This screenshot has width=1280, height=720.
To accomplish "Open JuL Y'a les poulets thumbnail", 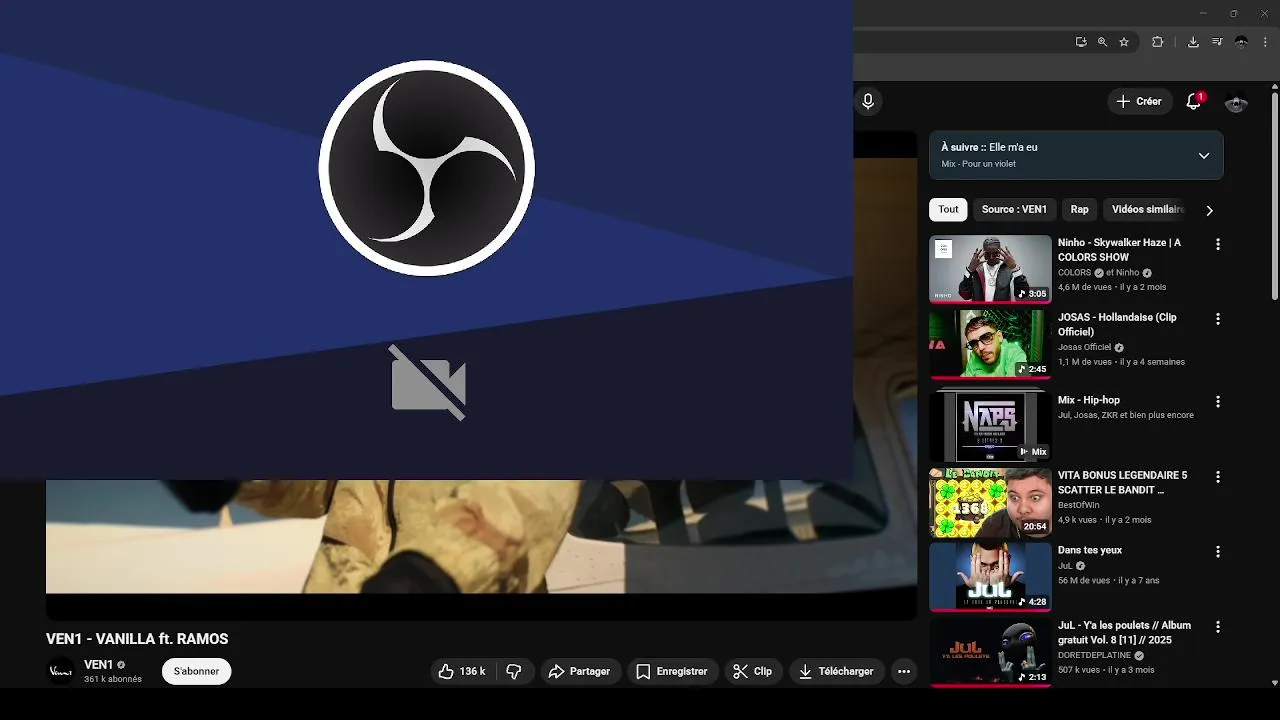I will (990, 652).
